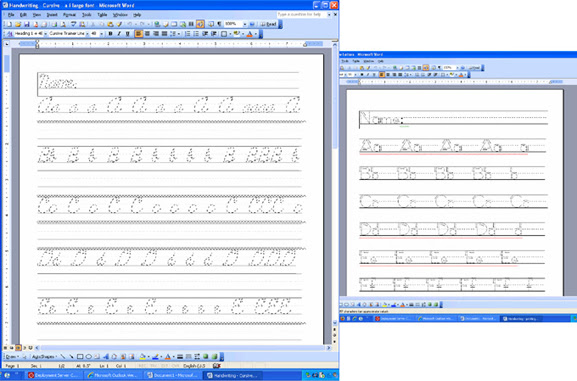Open the Insert menu in the front Word window
Image resolution: width=577 pixels, height=381 pixels.
[x=52, y=15]
